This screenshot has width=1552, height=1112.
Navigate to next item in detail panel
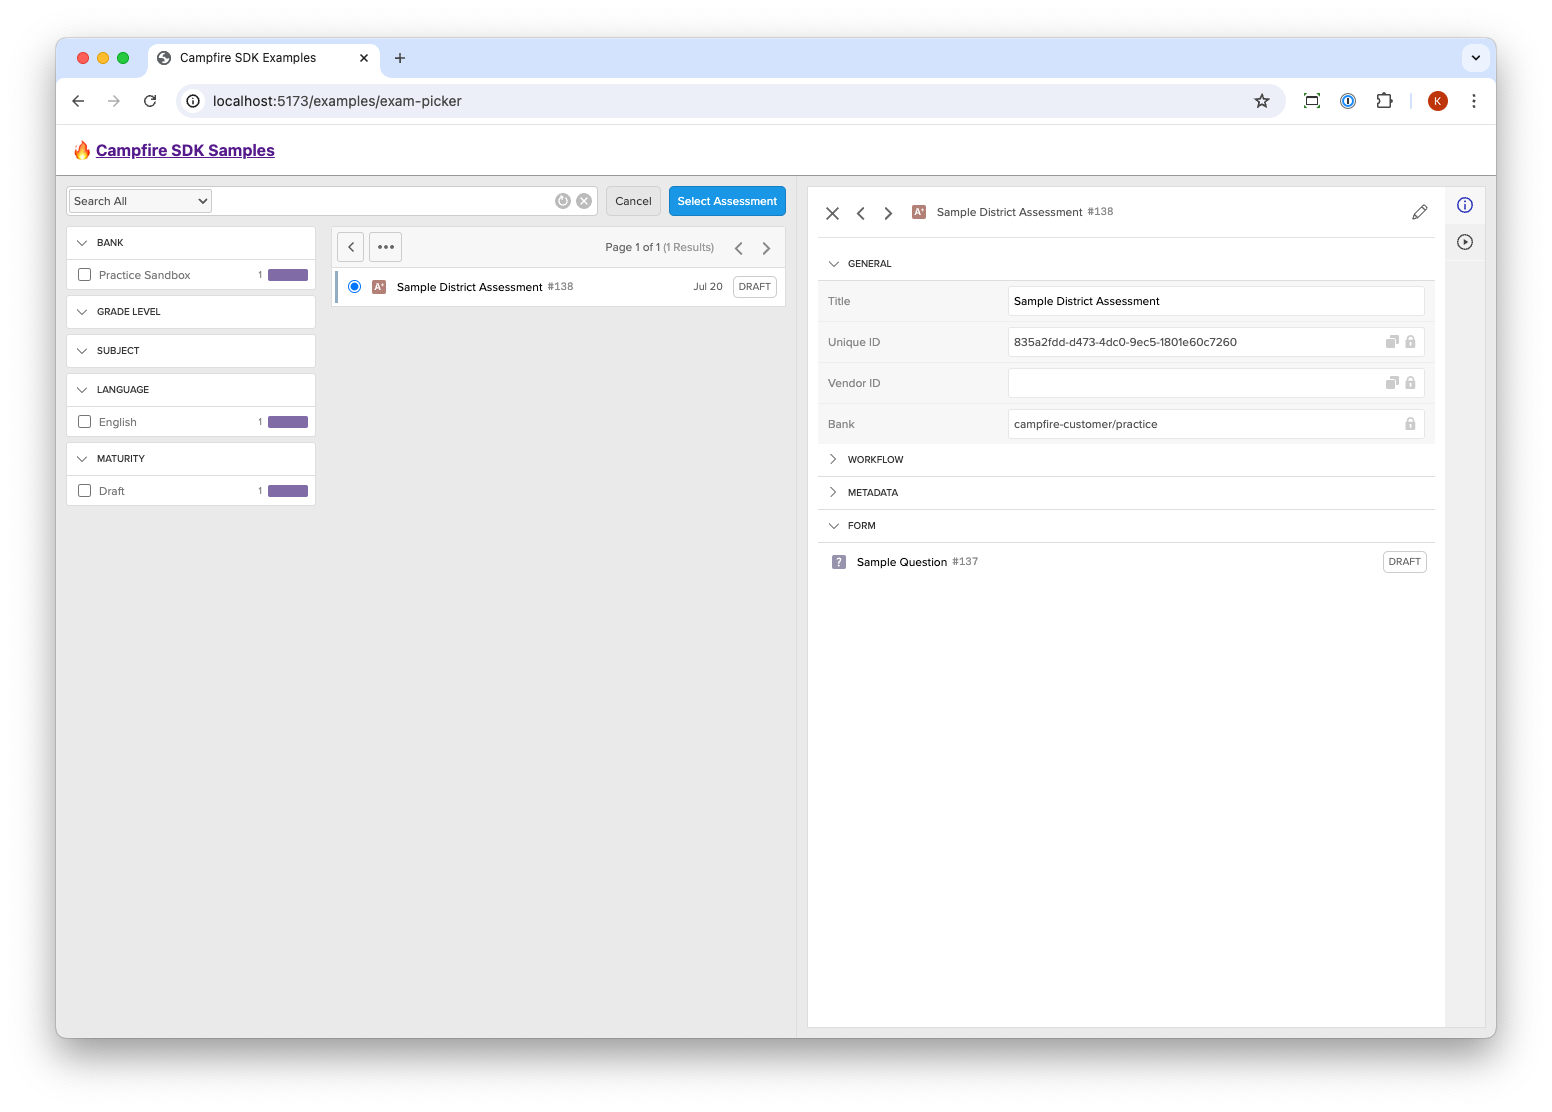pyautogui.click(x=888, y=213)
